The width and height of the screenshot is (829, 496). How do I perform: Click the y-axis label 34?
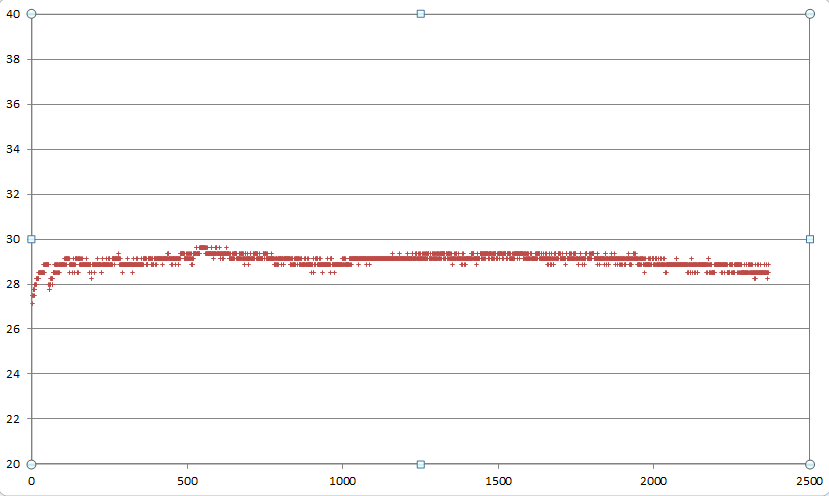click(13, 149)
